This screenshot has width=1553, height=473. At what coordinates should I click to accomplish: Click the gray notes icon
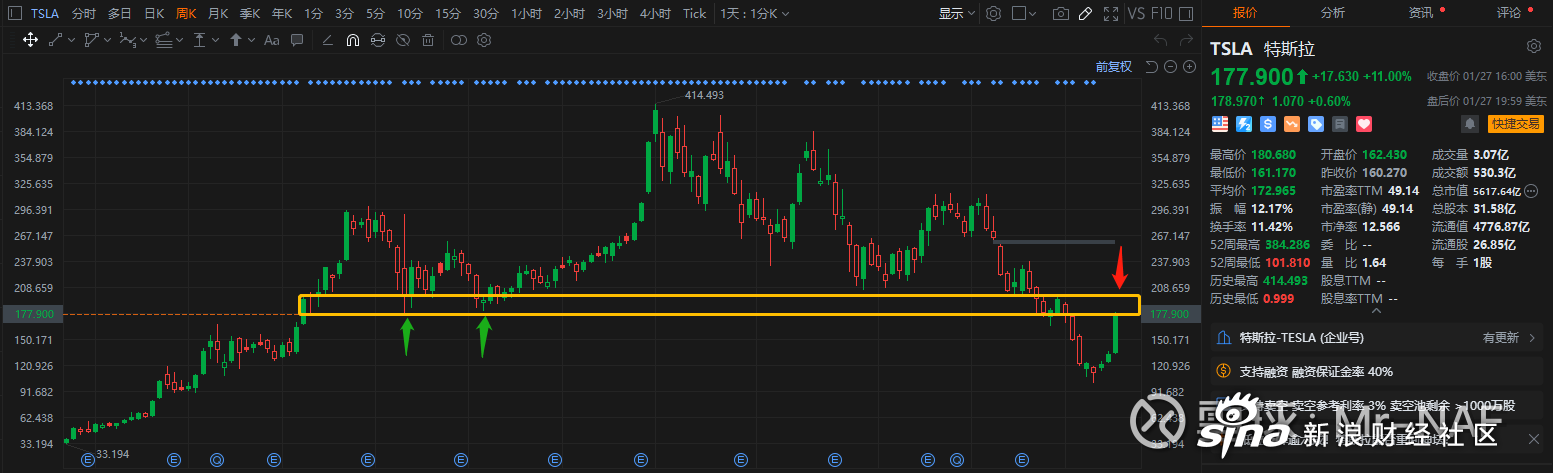click(1340, 124)
